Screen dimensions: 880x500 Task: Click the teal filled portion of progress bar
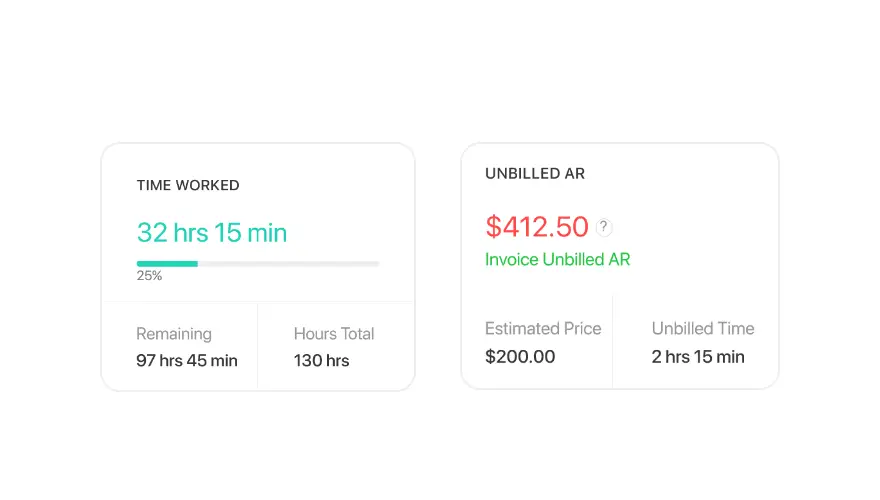click(167, 263)
